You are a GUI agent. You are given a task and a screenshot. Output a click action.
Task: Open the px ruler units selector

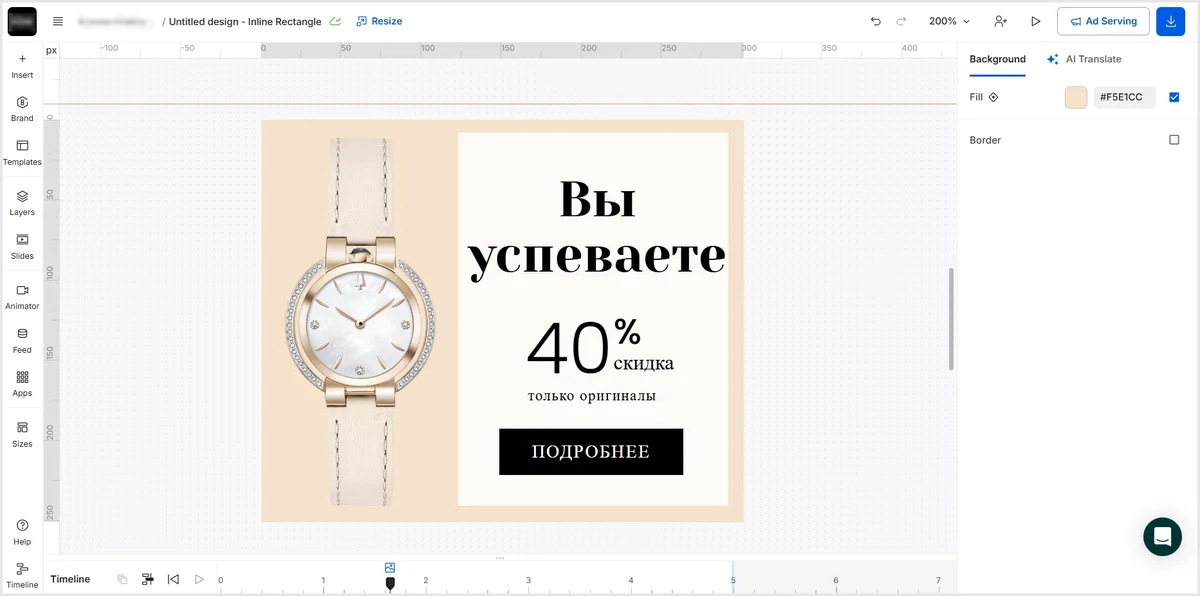point(51,49)
